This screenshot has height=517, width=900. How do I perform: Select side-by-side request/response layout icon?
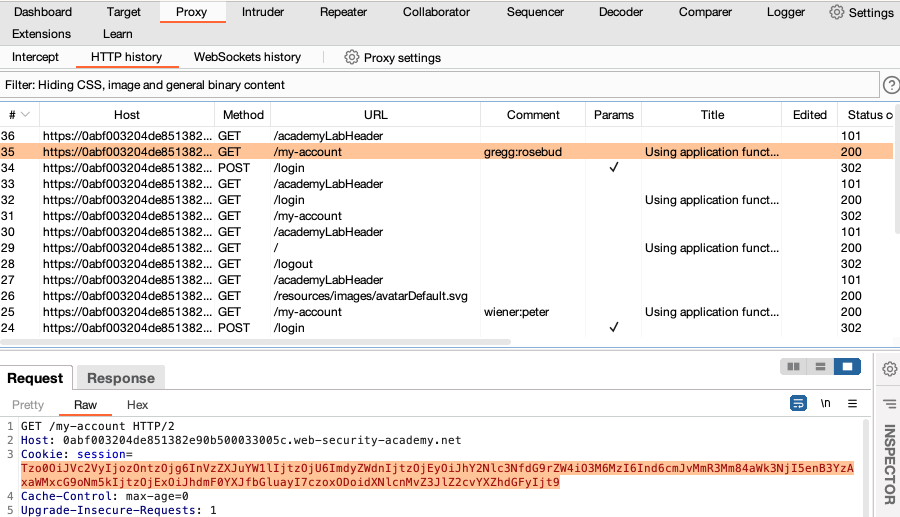pos(793,367)
